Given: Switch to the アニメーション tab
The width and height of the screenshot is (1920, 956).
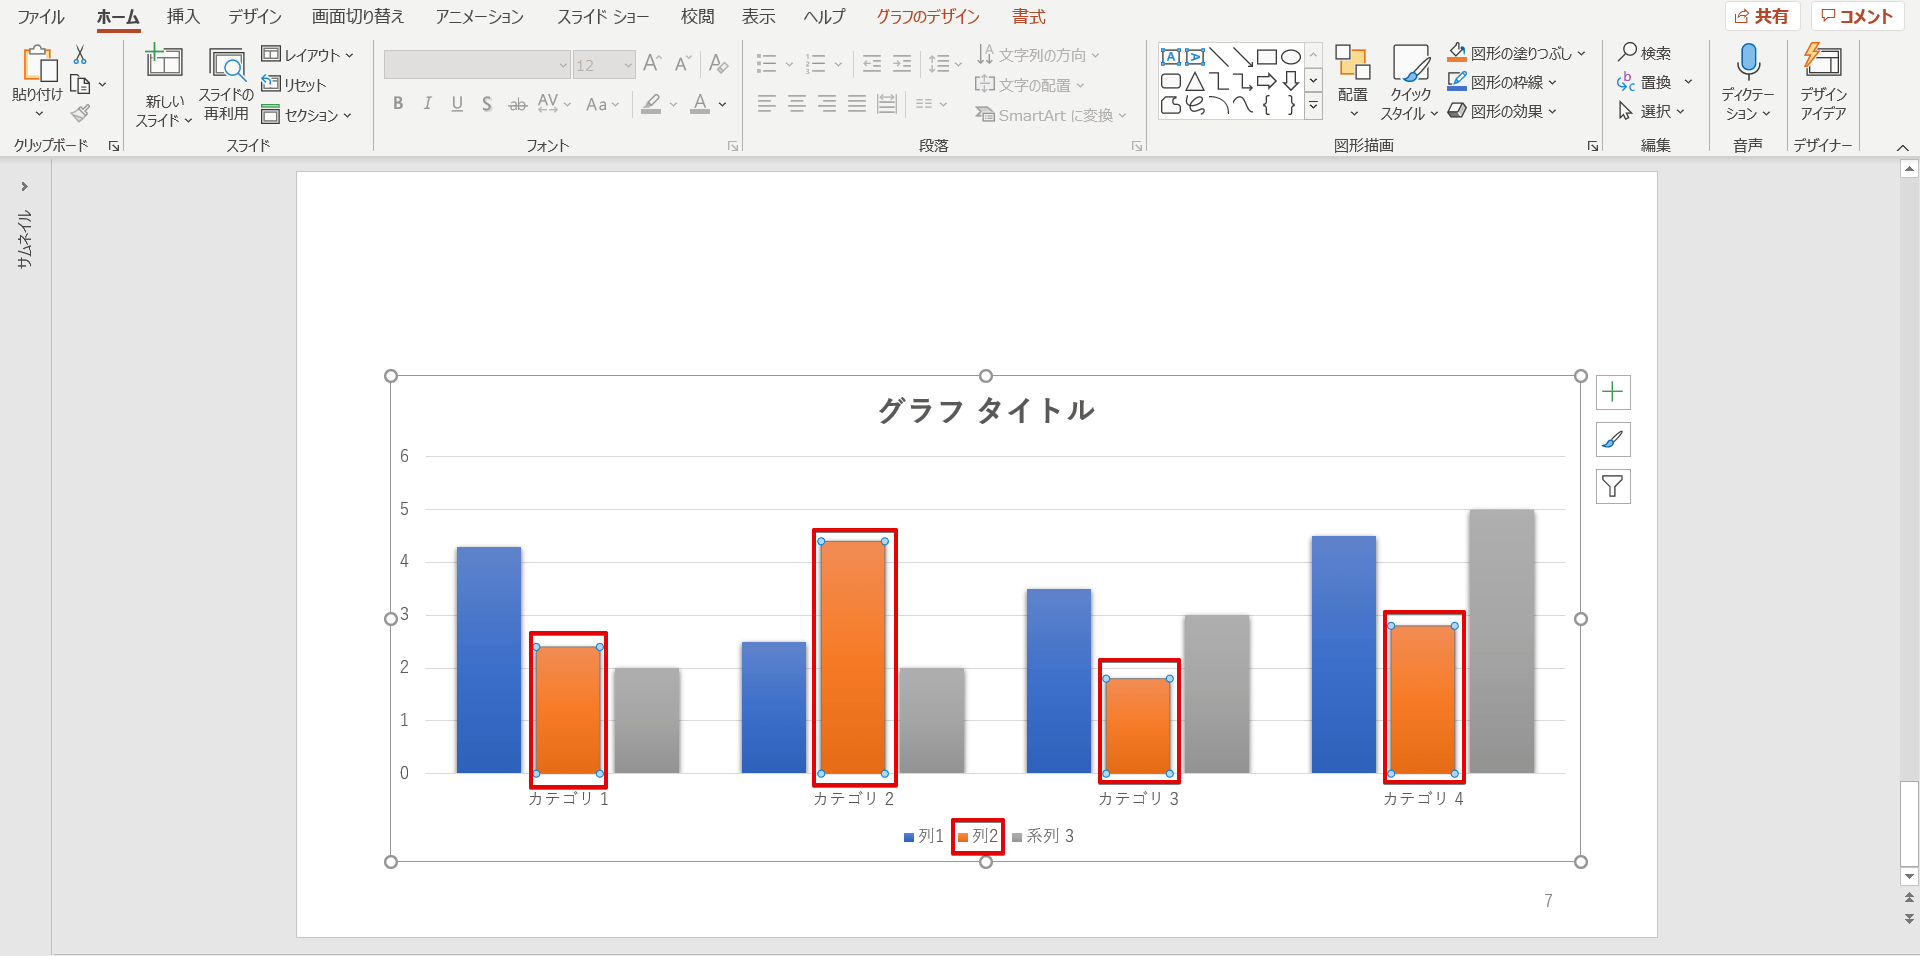Looking at the screenshot, I should click(480, 17).
